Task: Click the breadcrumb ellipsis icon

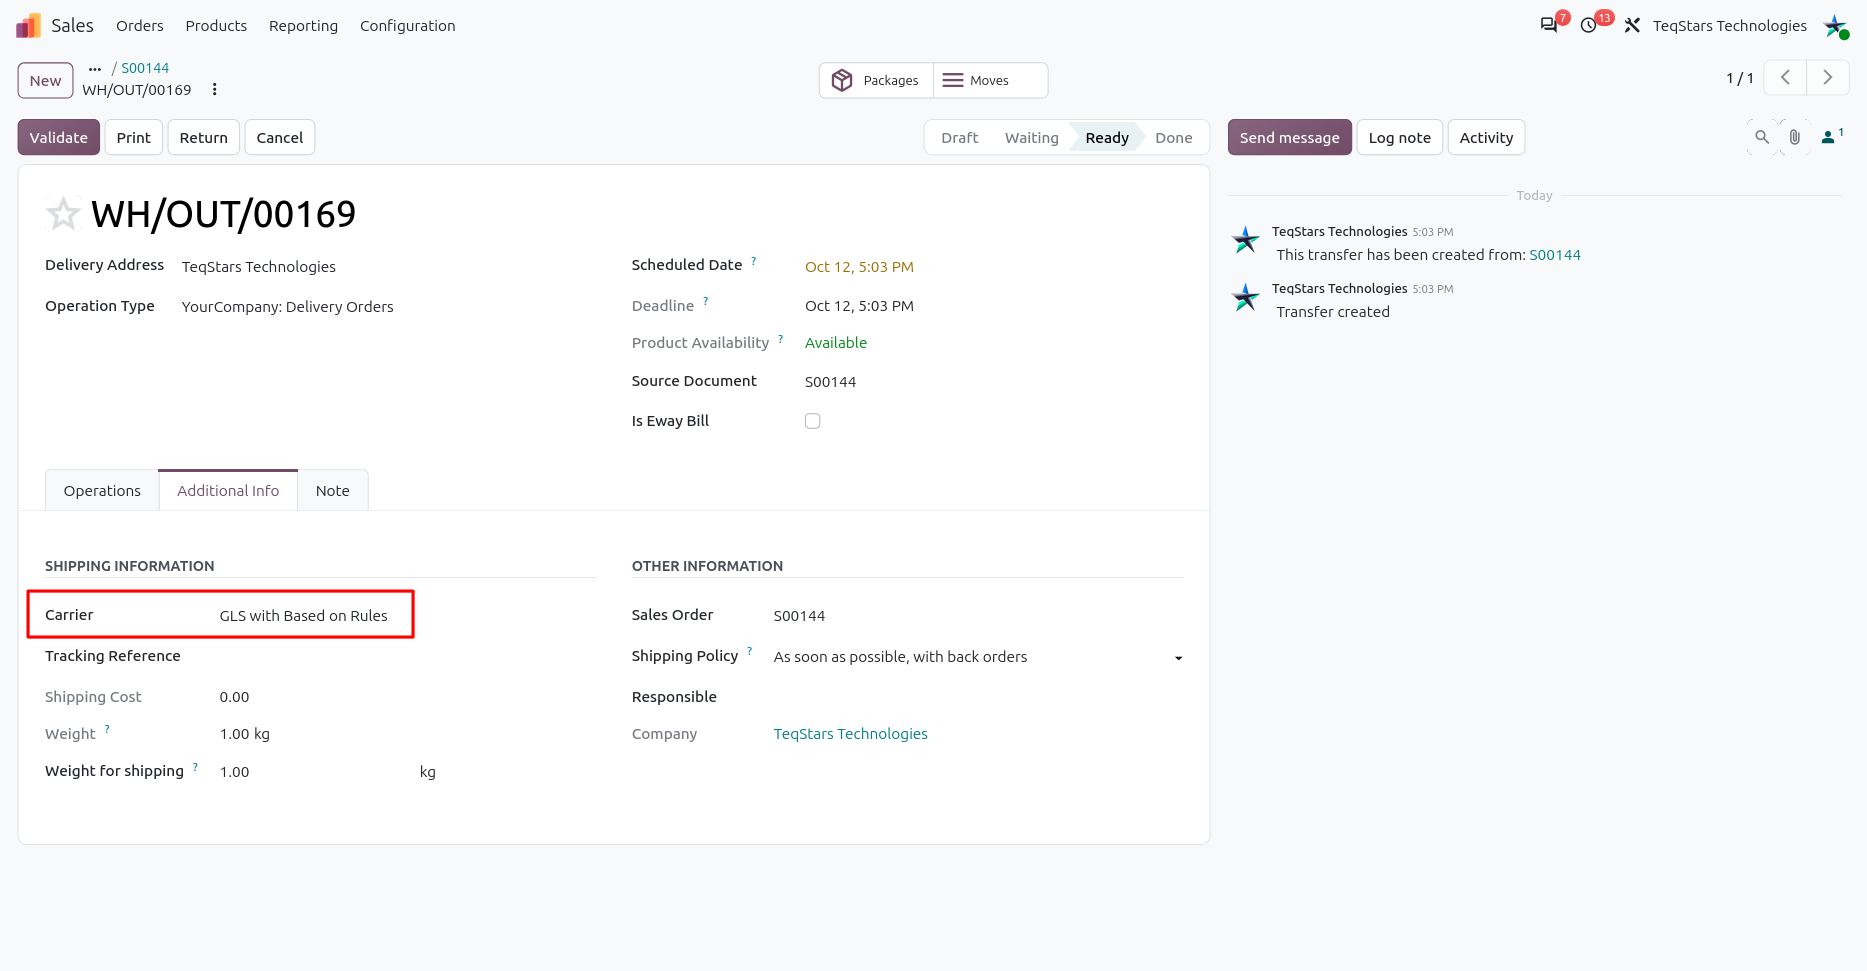Action: 95,69
